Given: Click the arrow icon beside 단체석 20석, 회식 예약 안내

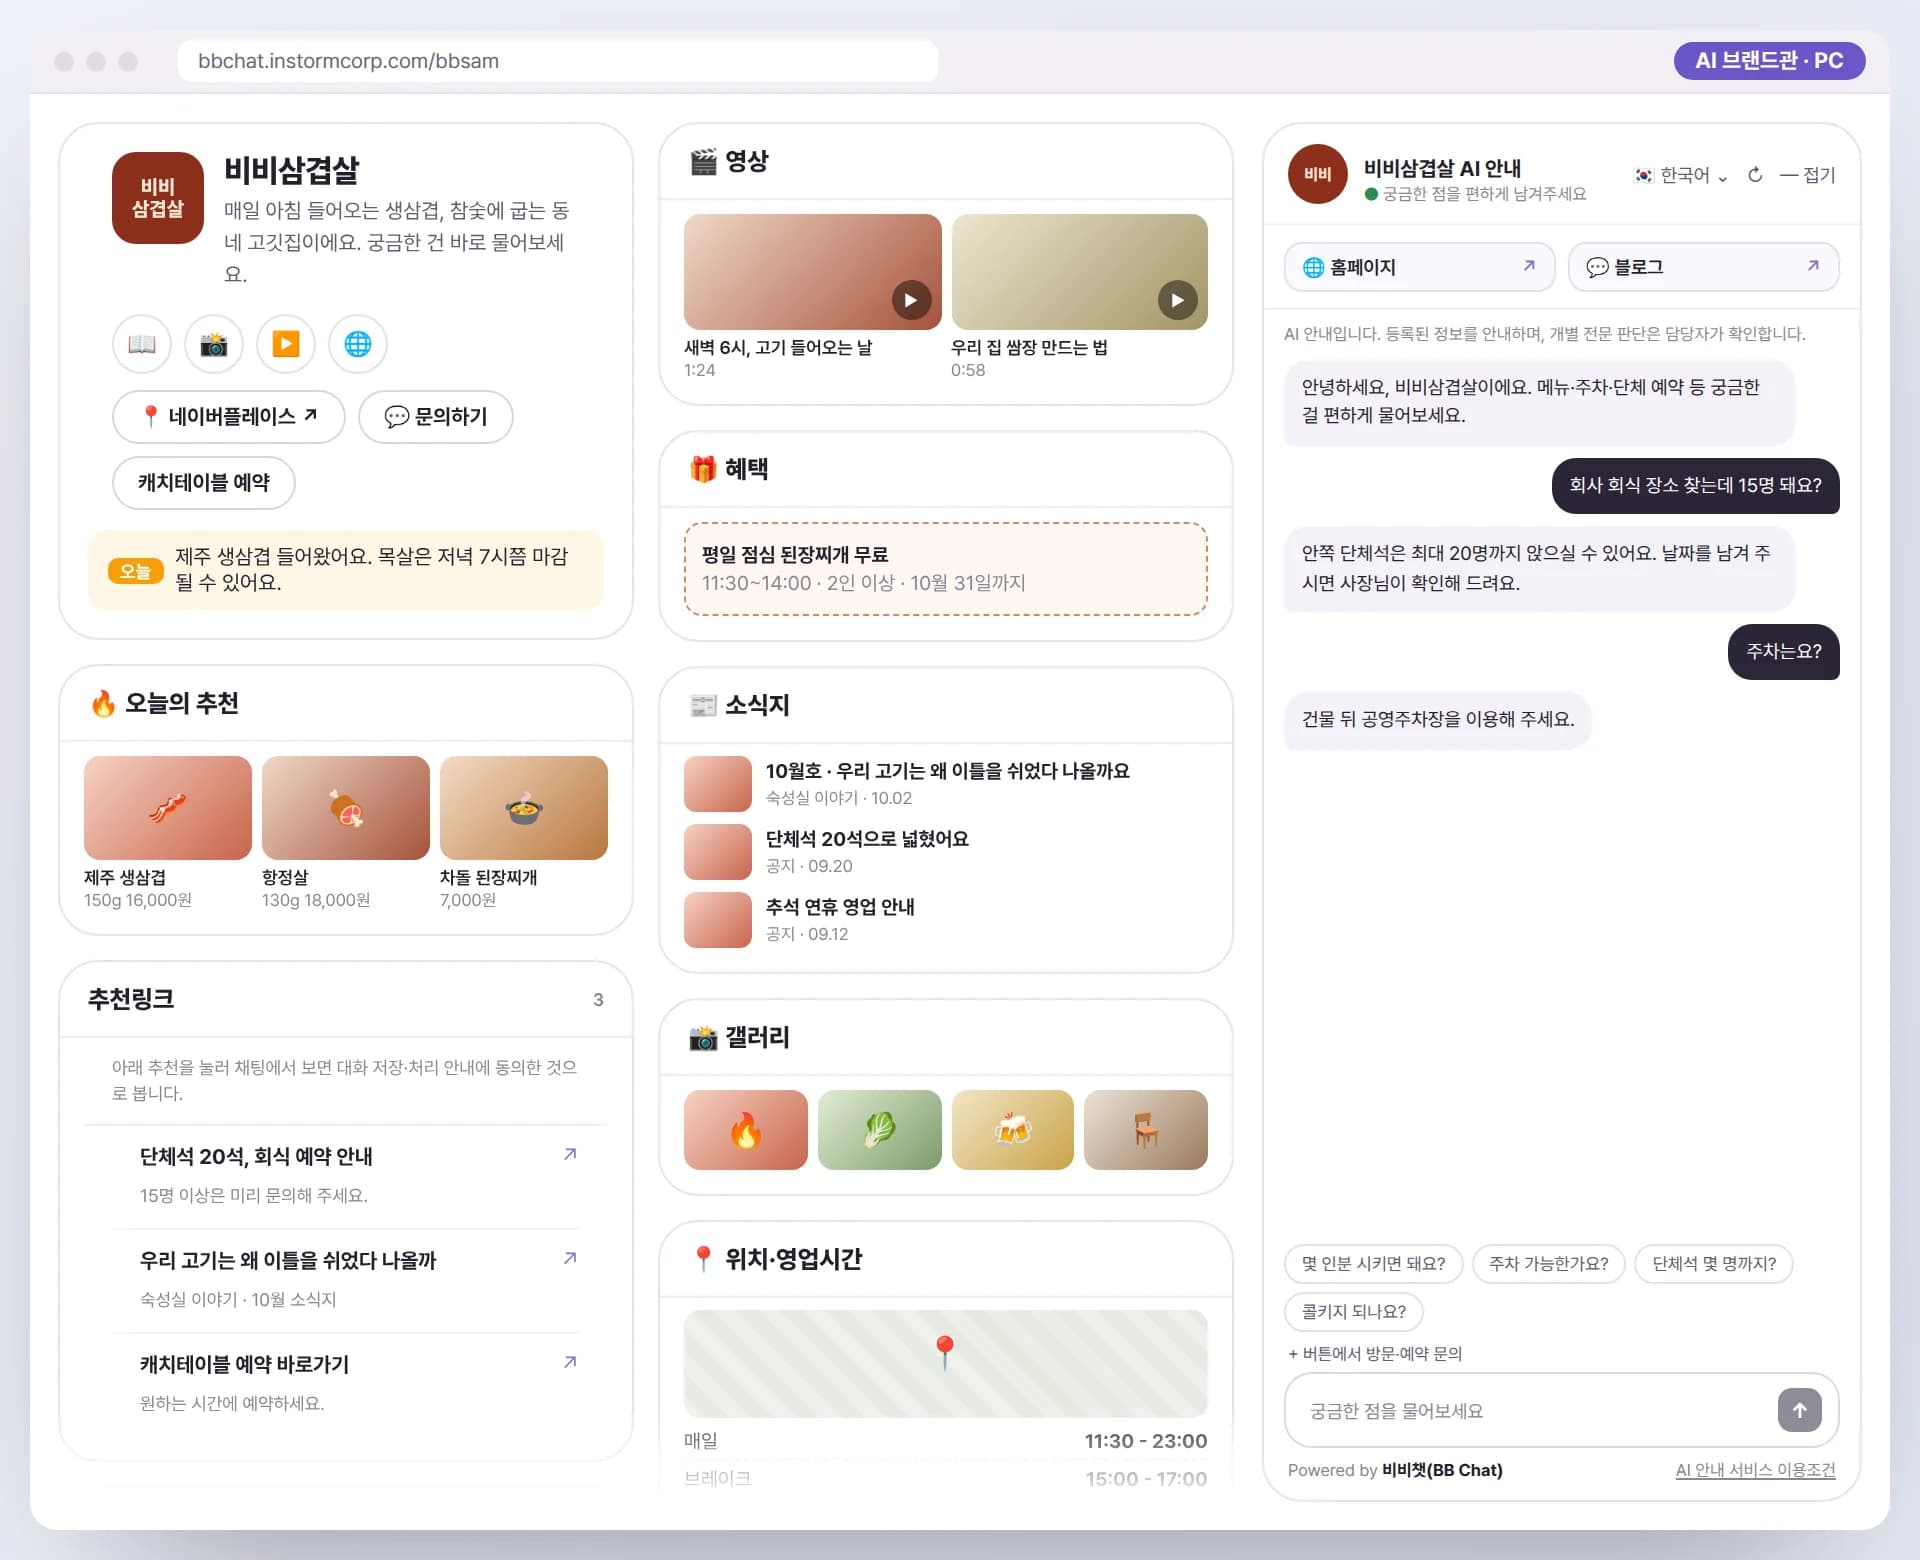Looking at the screenshot, I should click(x=570, y=1154).
